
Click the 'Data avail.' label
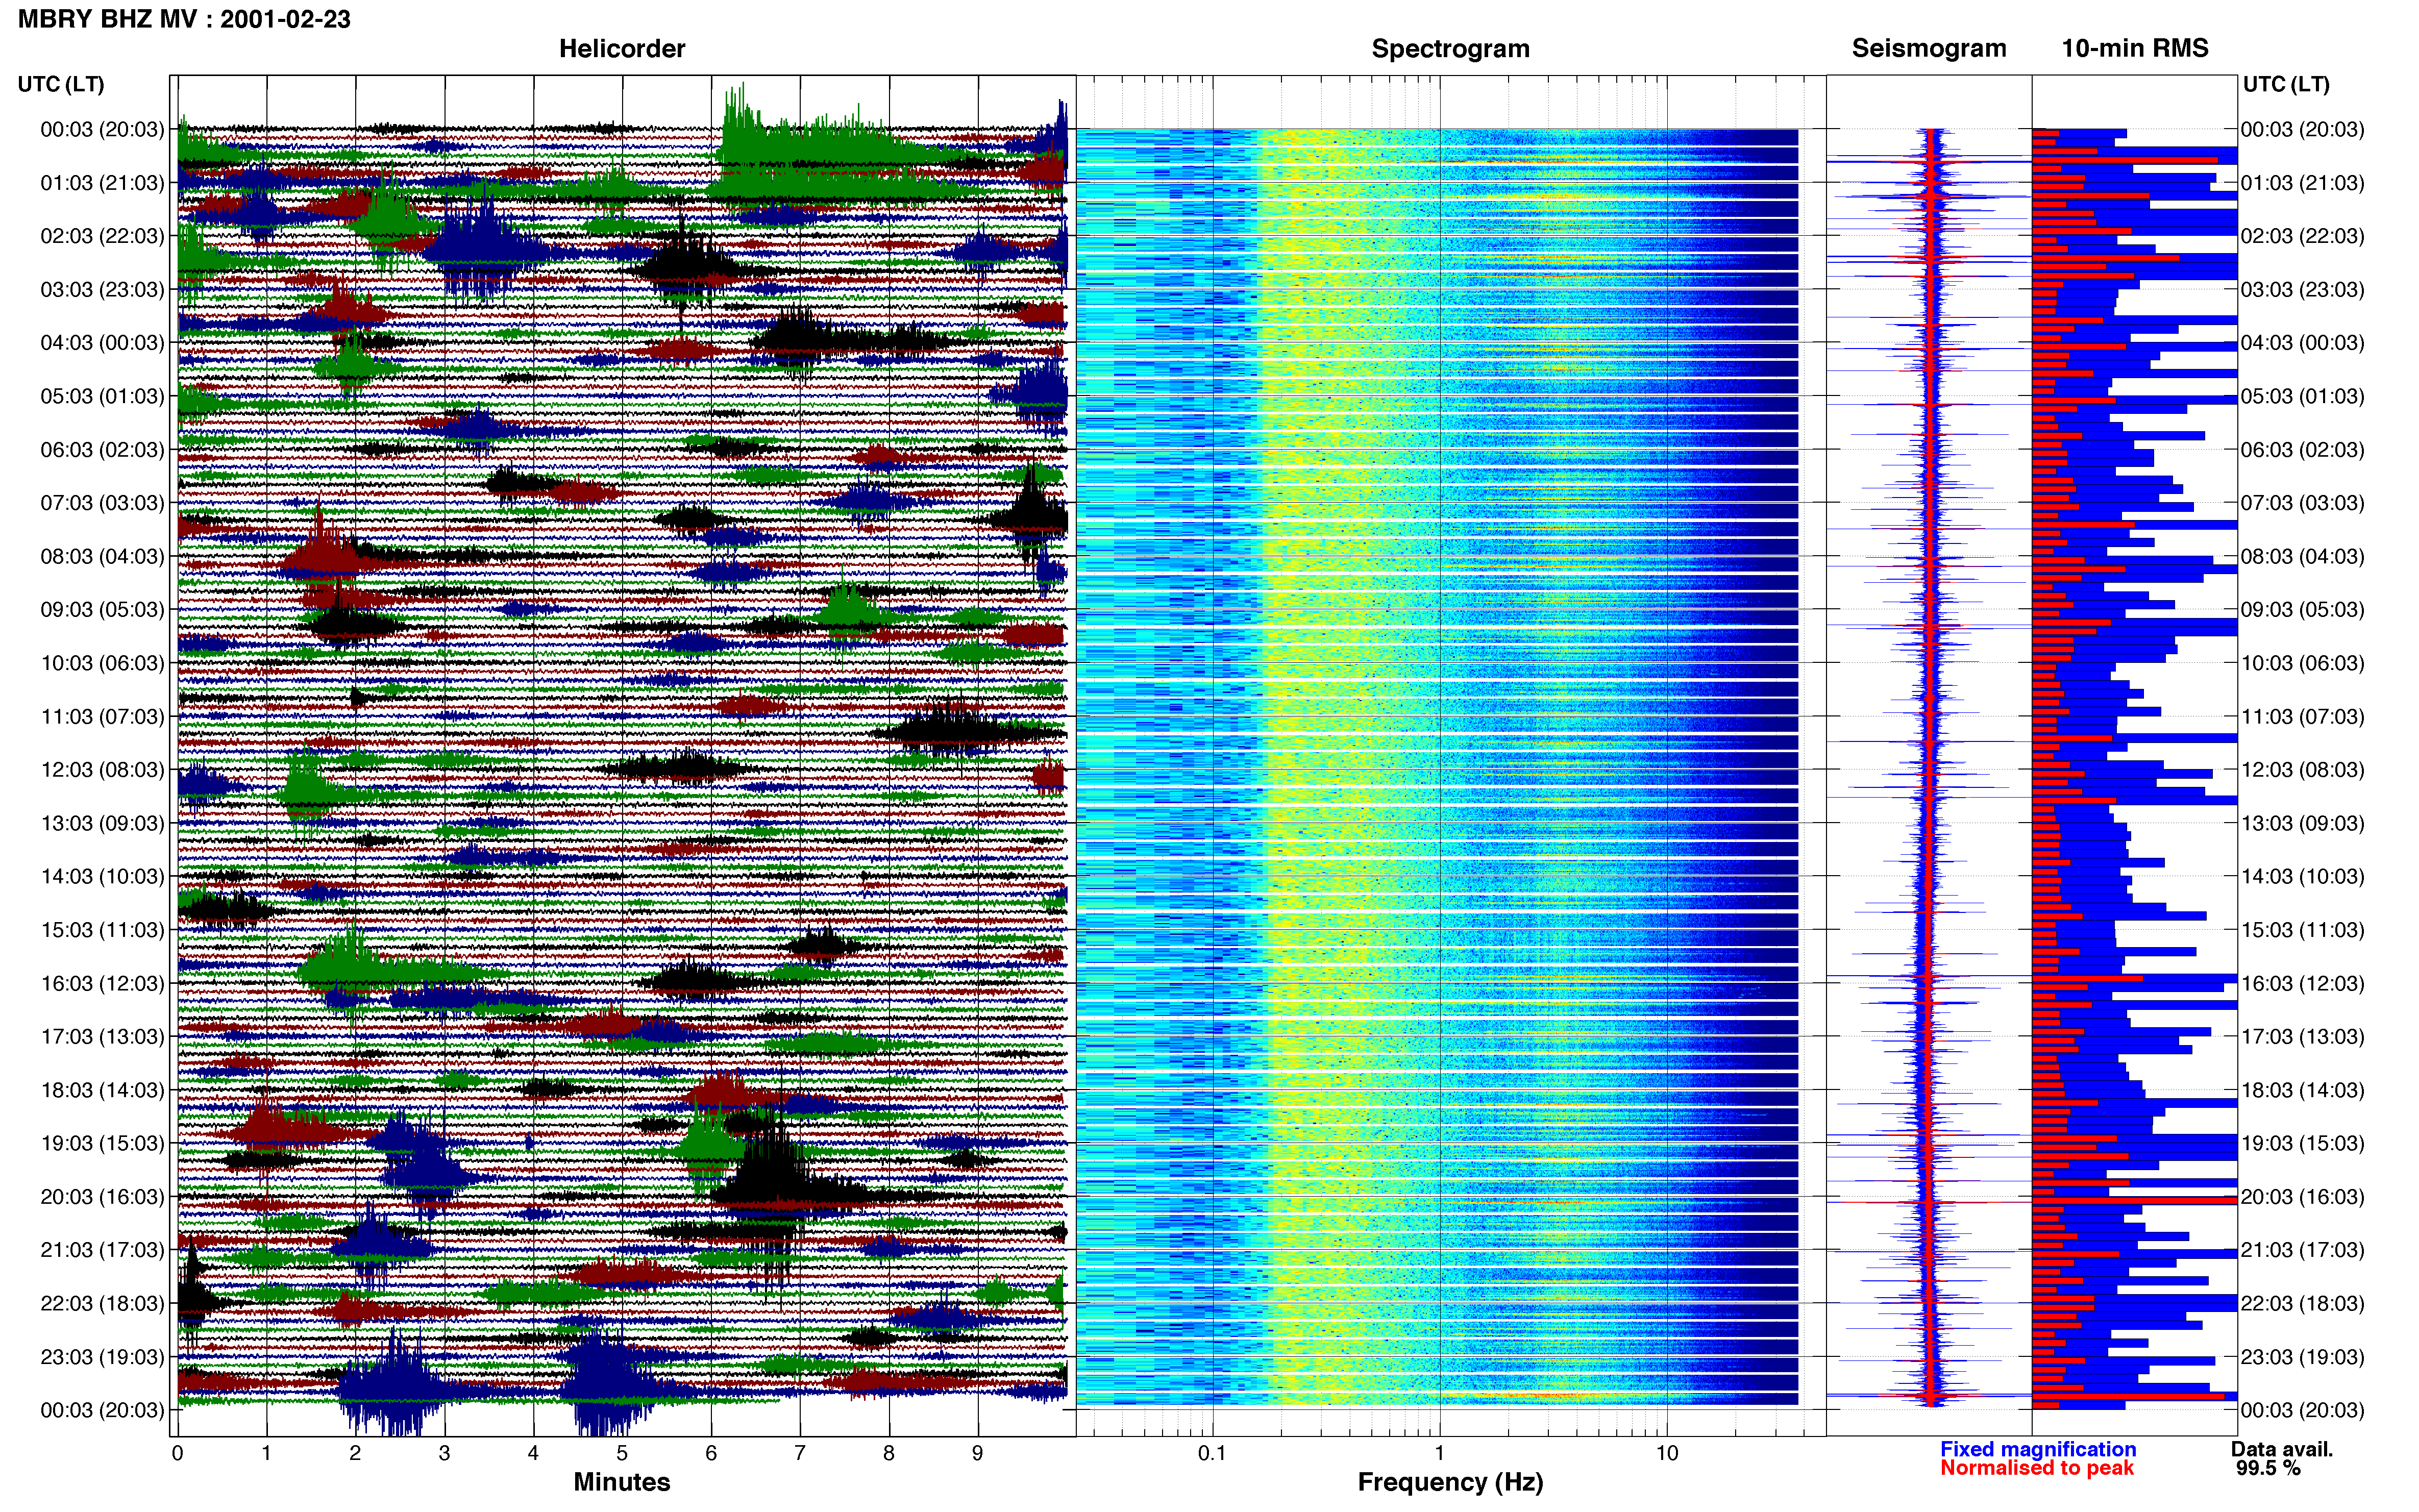click(2282, 1449)
